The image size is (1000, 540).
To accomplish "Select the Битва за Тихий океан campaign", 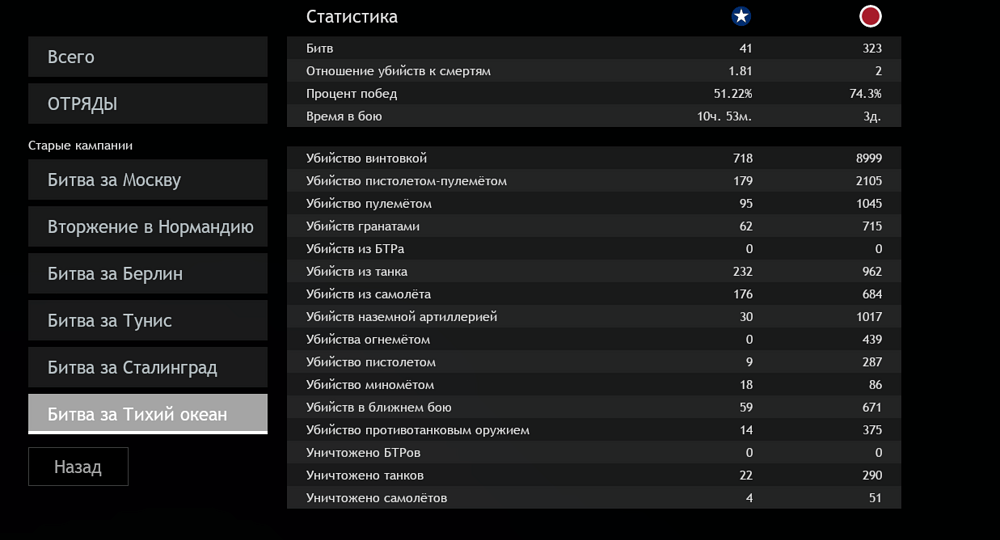I will [148, 414].
